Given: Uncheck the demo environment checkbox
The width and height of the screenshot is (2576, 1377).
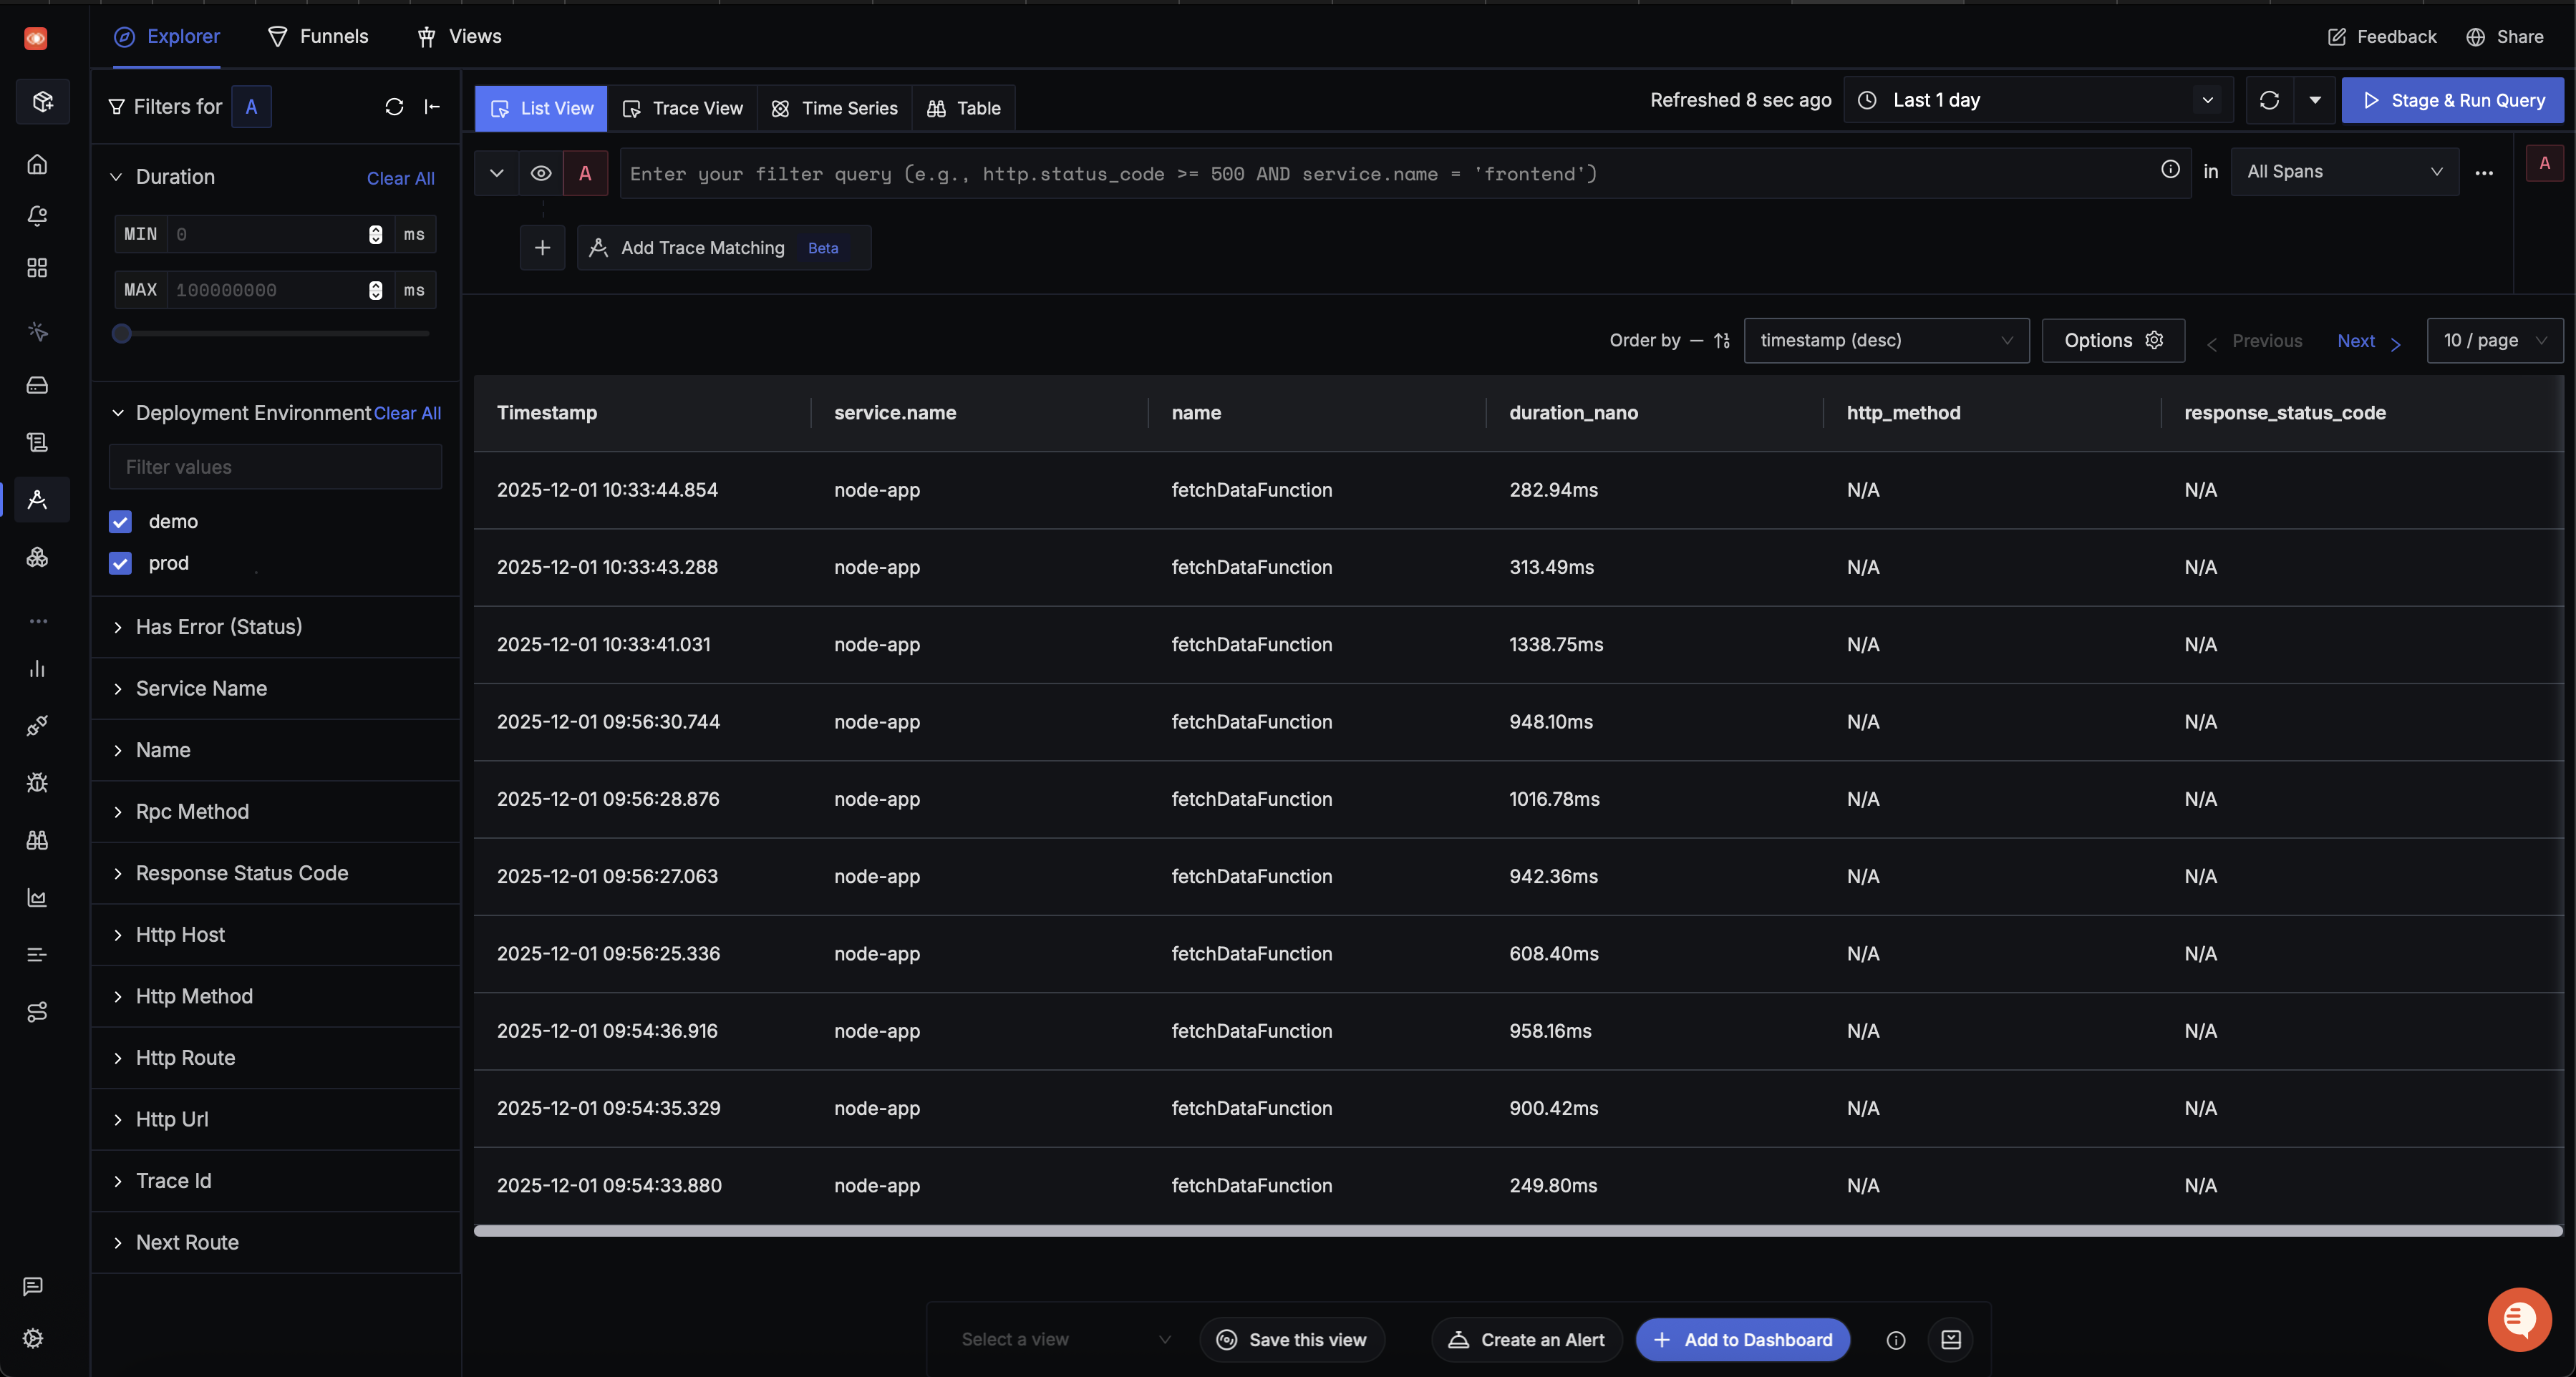Looking at the screenshot, I should click(120, 521).
